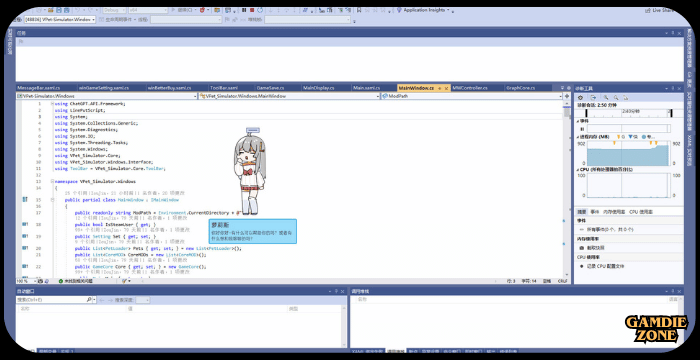Click the take snapshot button

[x=596, y=247]
